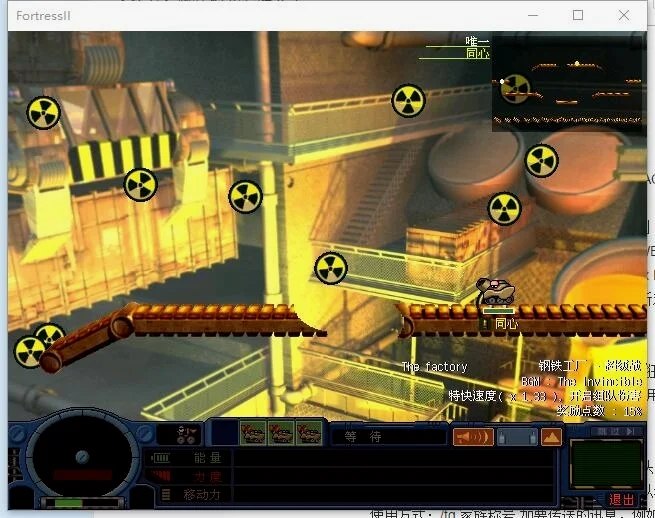The height and width of the screenshot is (518, 655).
Task: Click the radiation symbol by the mesh balcony
Action: click(x=331, y=268)
